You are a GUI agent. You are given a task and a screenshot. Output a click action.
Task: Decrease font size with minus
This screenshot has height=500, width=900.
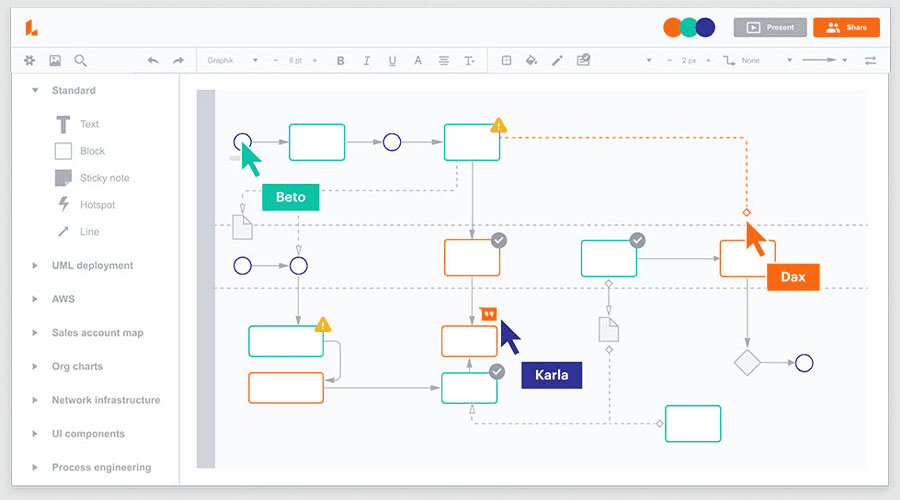point(276,60)
